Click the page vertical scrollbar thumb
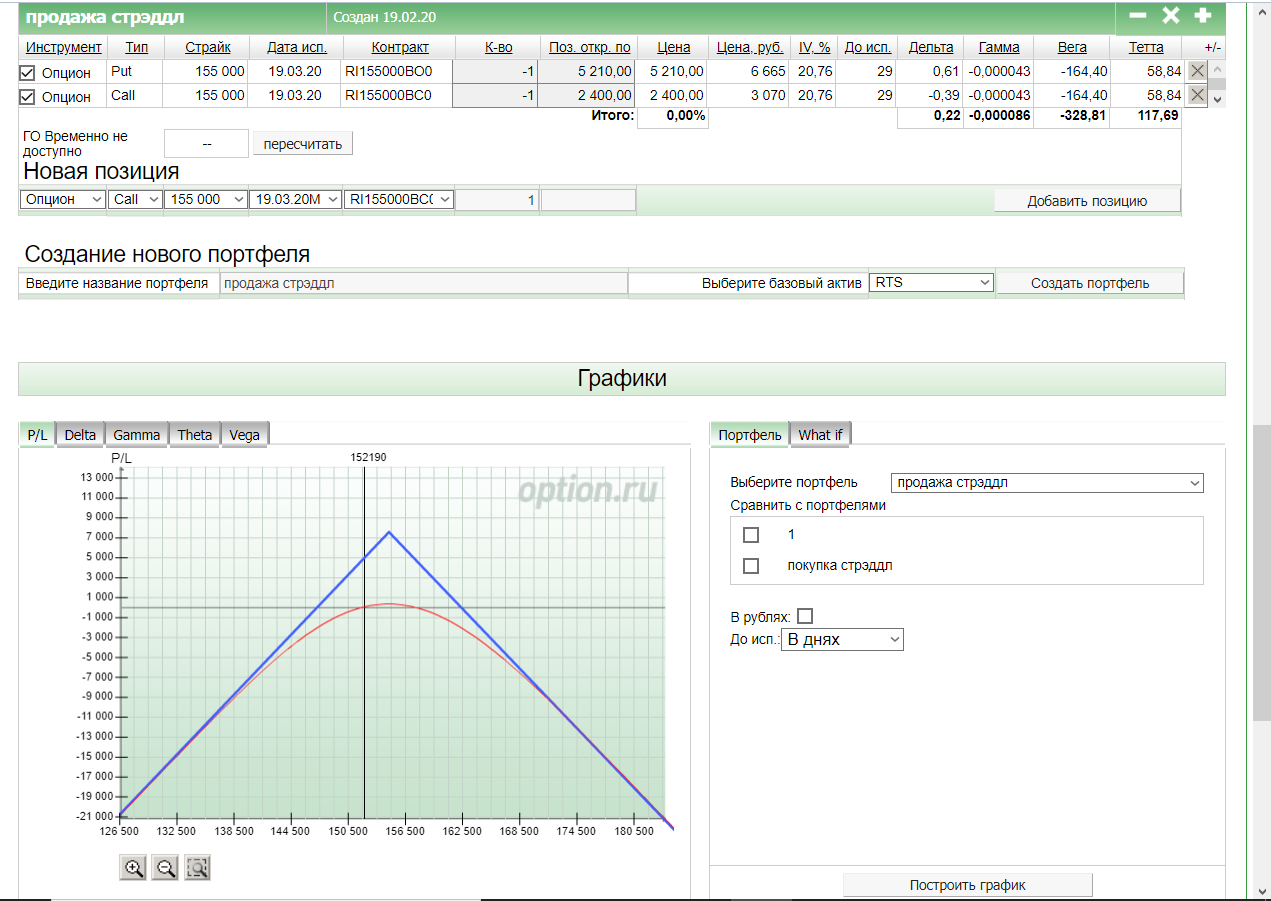This screenshot has height=901, width=1271. [x=1261, y=570]
